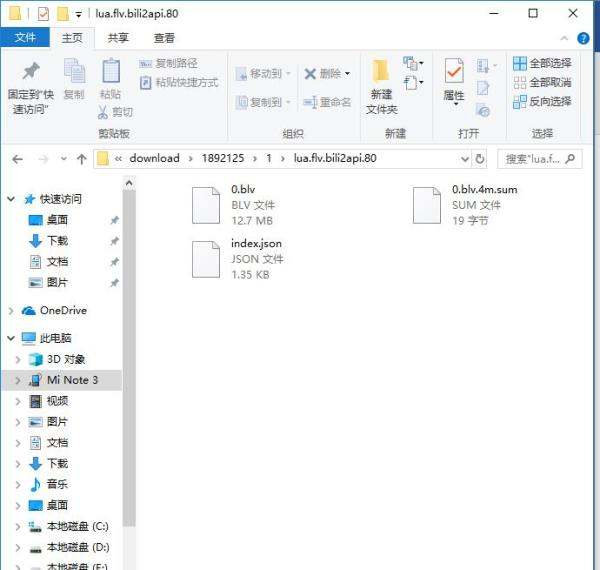The height and width of the screenshot is (570, 600).
Task: Open recent locations dropdown arrow
Action: (64, 159)
